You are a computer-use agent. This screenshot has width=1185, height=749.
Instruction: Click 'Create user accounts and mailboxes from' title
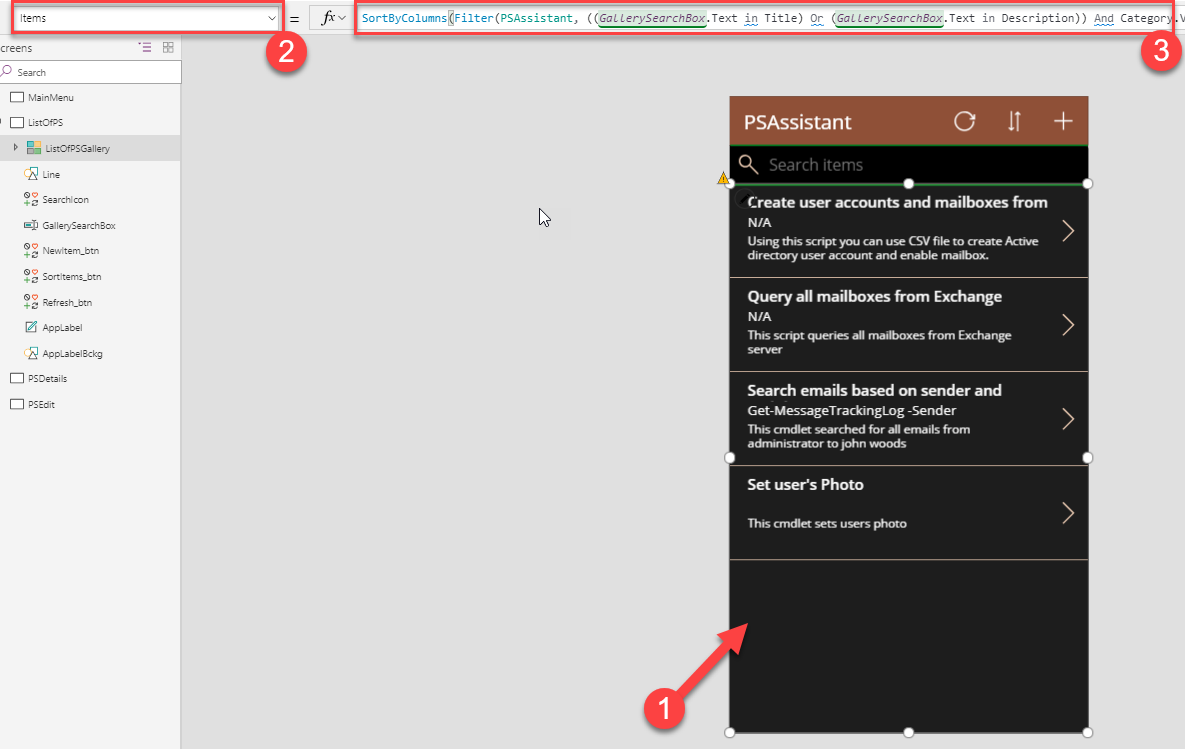tap(897, 203)
